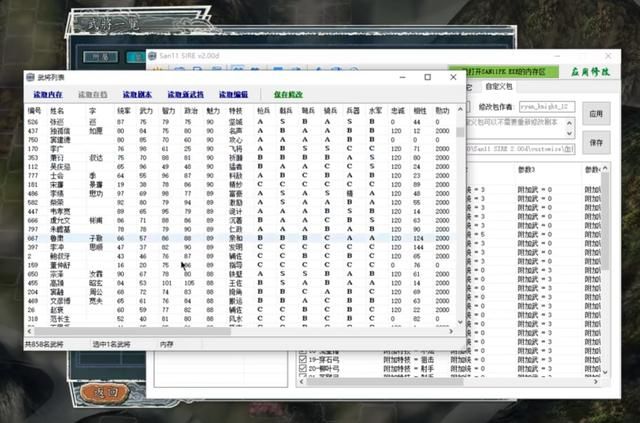Screen dimensions: 640x423
Task: Sort by the 魅力 column header
Action: [213, 111]
